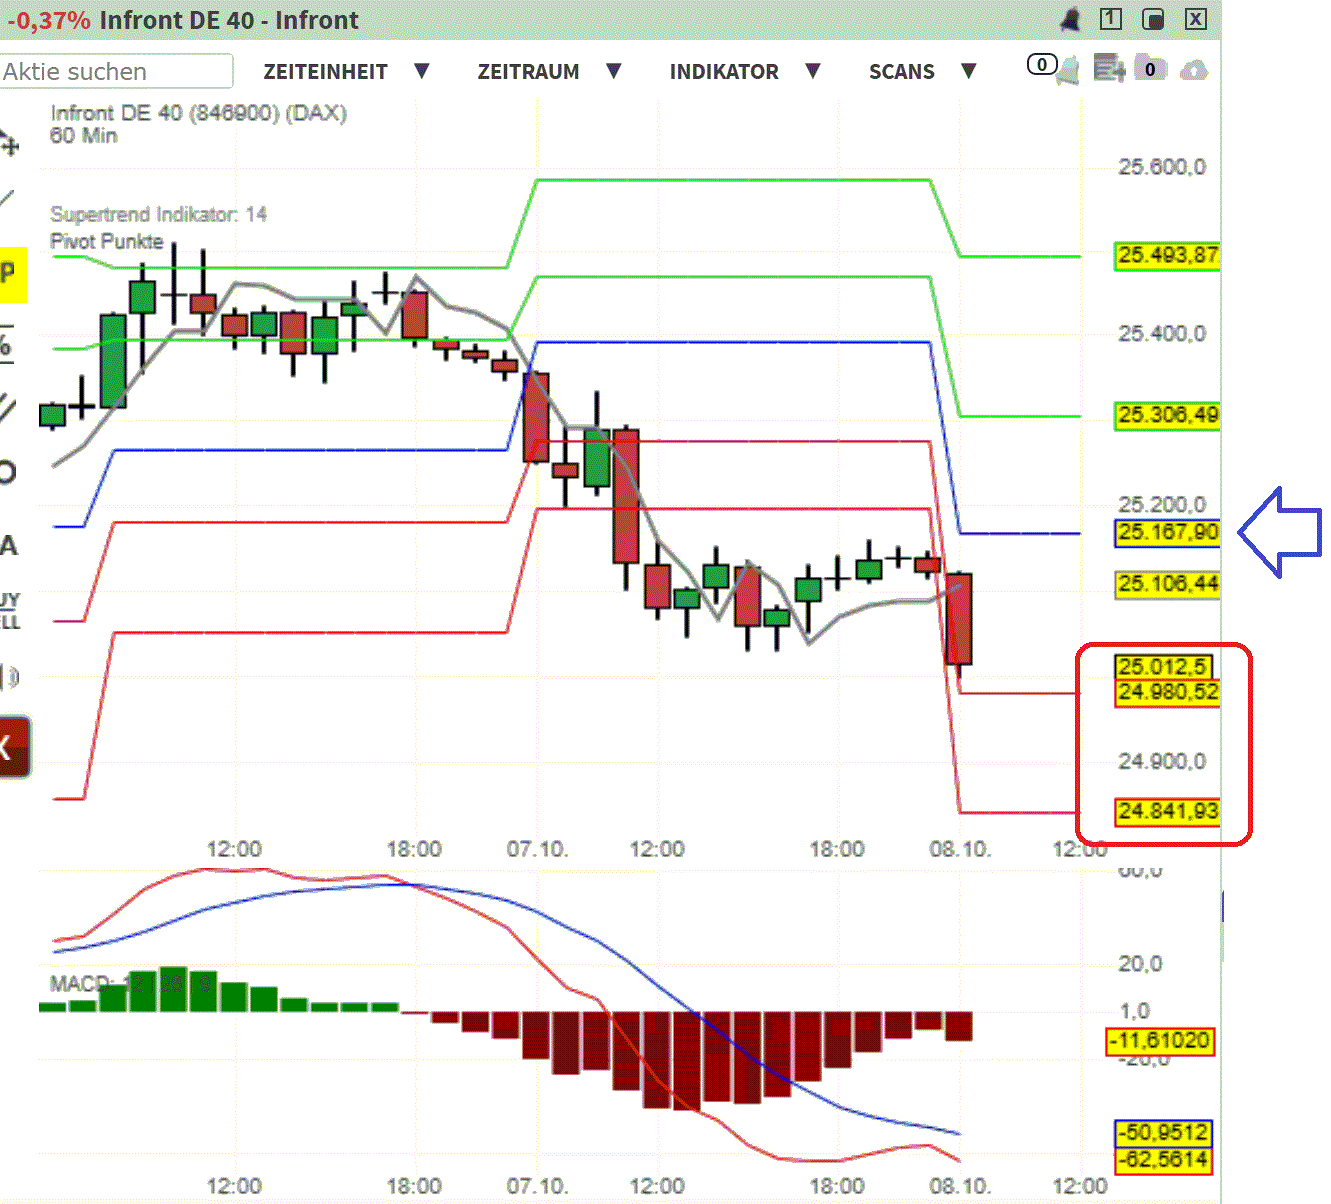
Task: Click the 24.841,93 support price label
Action: [x=1167, y=811]
